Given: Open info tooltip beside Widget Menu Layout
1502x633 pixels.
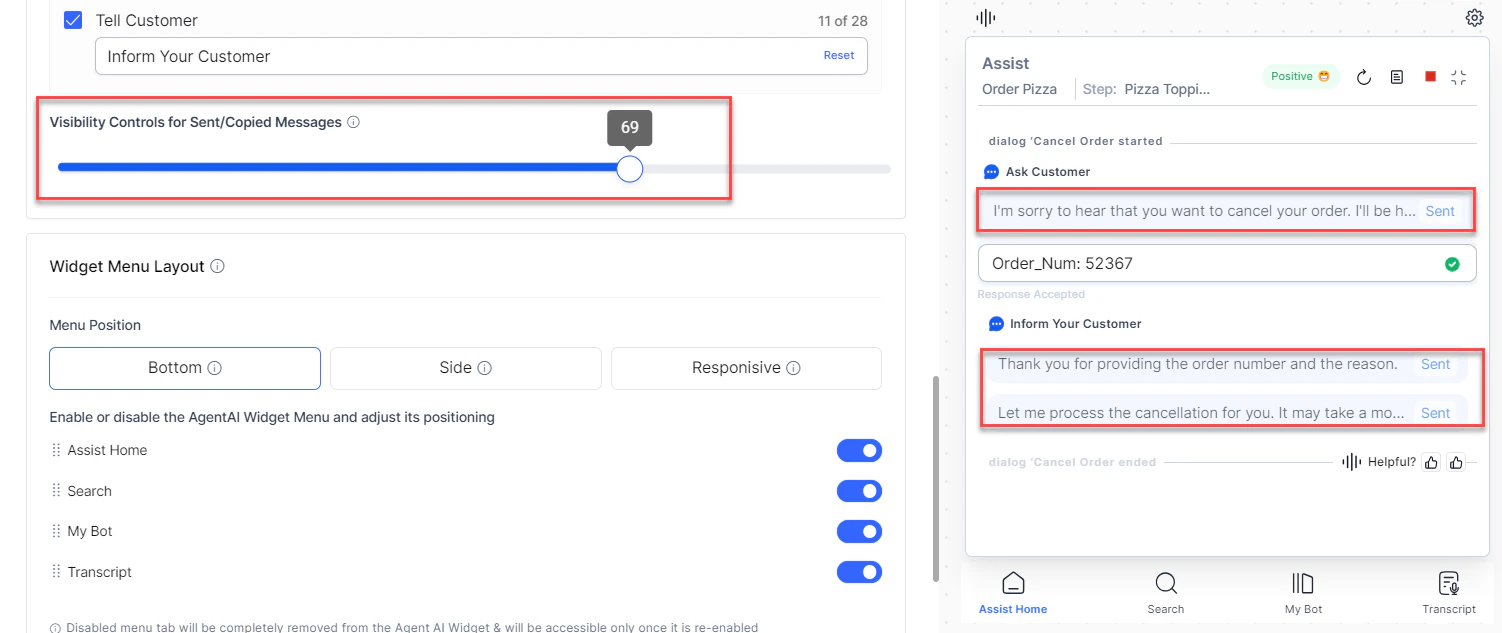Looking at the screenshot, I should point(218,267).
